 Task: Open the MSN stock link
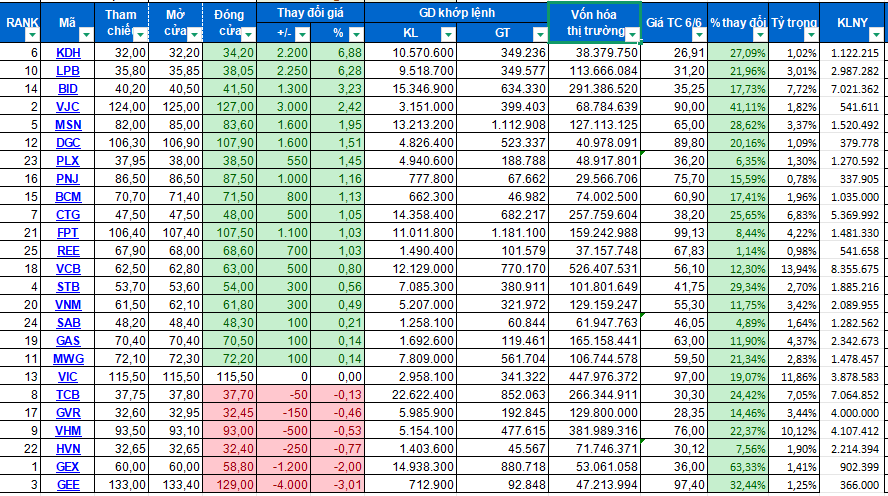pyautogui.click(x=68, y=125)
